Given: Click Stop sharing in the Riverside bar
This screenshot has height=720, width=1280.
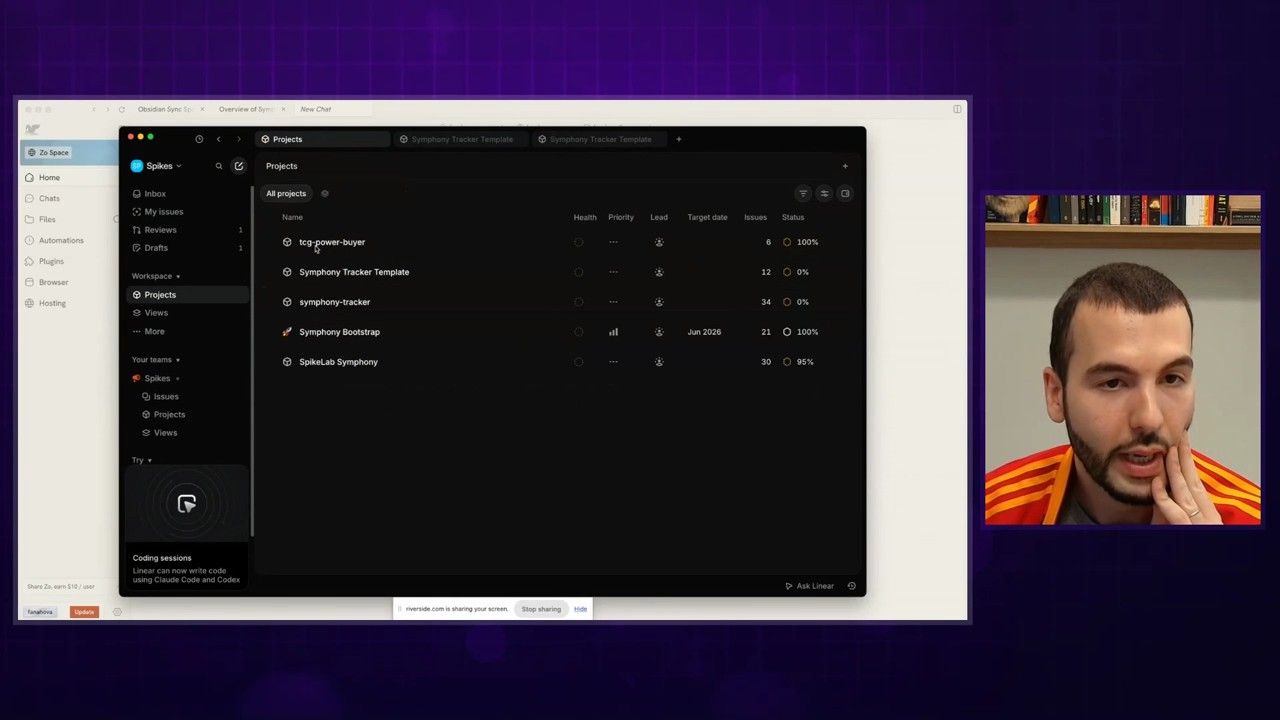Looking at the screenshot, I should (541, 609).
